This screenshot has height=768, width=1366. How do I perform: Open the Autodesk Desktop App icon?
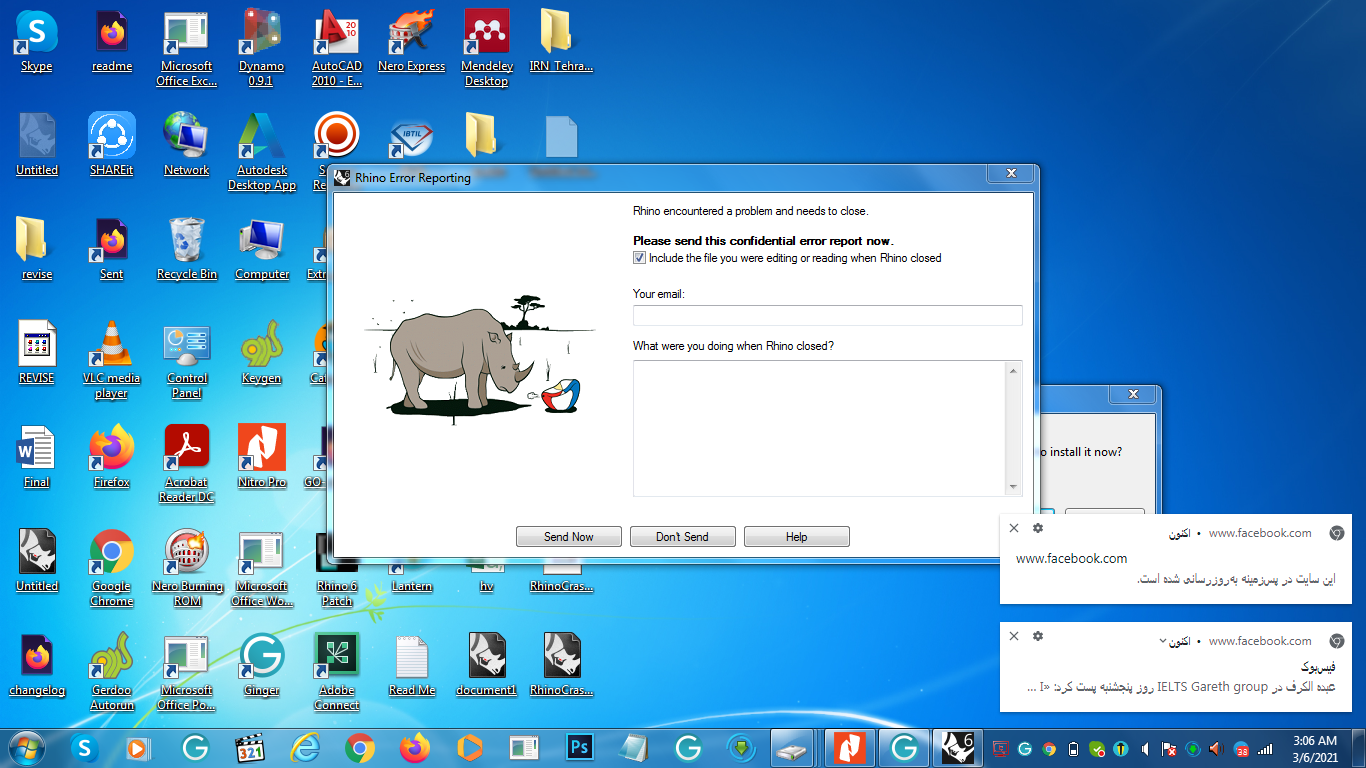pyautogui.click(x=262, y=151)
